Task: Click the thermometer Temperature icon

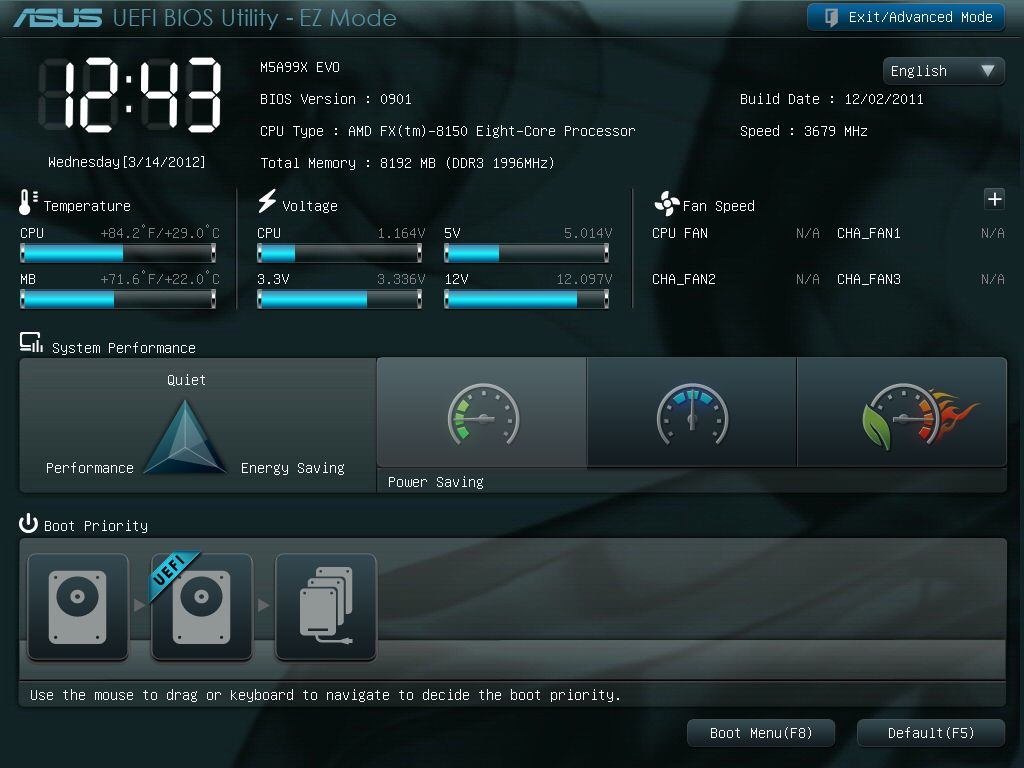Action: click(27, 202)
